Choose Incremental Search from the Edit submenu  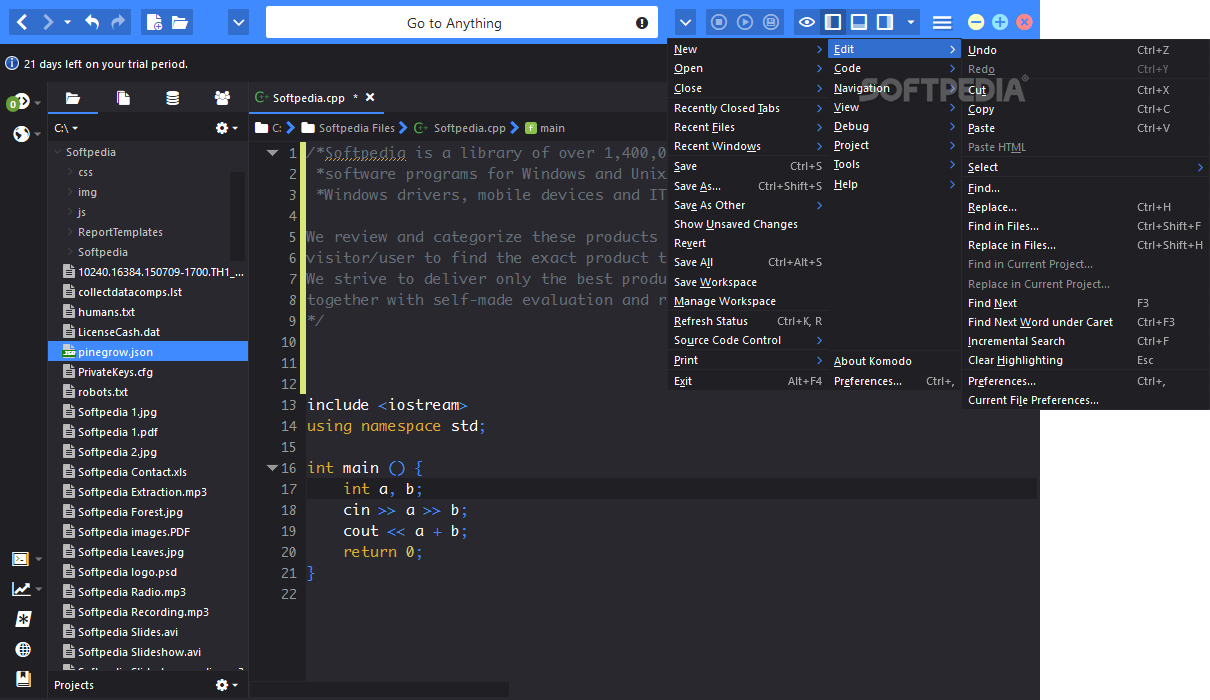(1085, 341)
